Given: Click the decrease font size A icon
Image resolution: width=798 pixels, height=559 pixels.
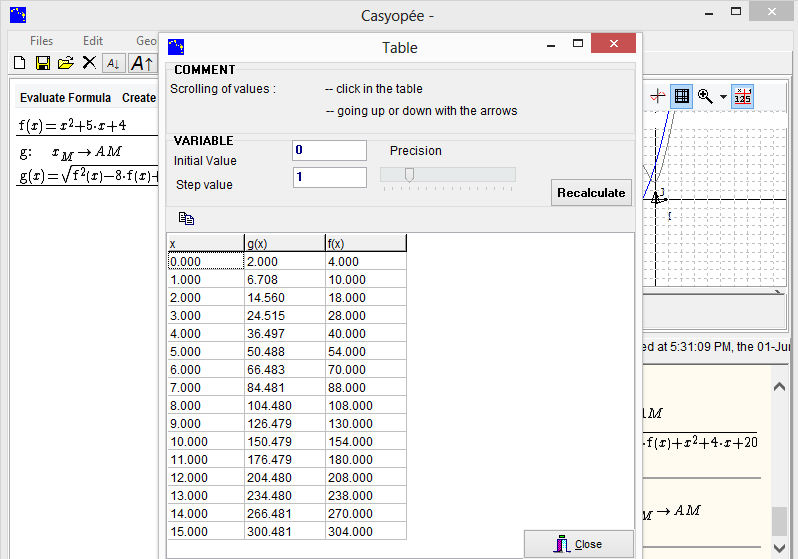Looking at the screenshot, I should (x=113, y=64).
